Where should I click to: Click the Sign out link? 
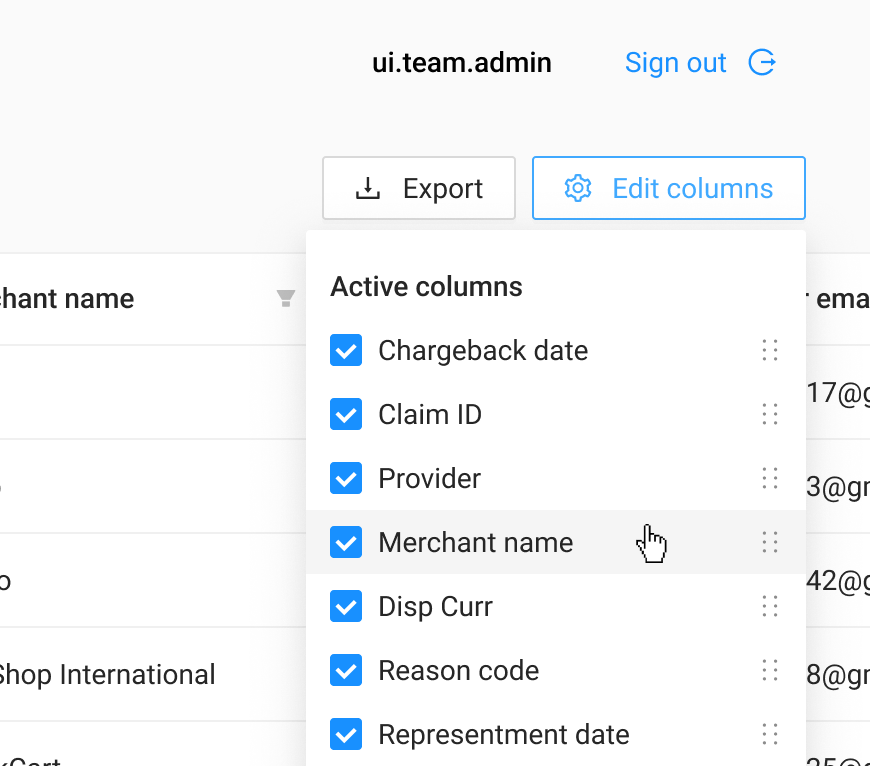coord(675,63)
